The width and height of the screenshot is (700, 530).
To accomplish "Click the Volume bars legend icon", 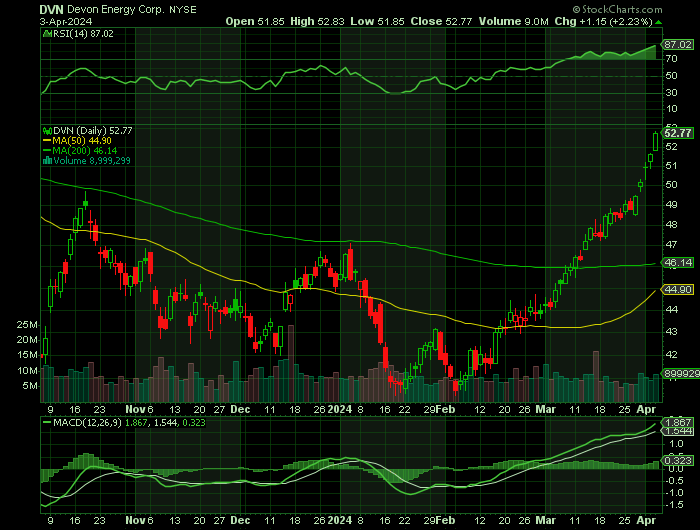I will [44, 160].
